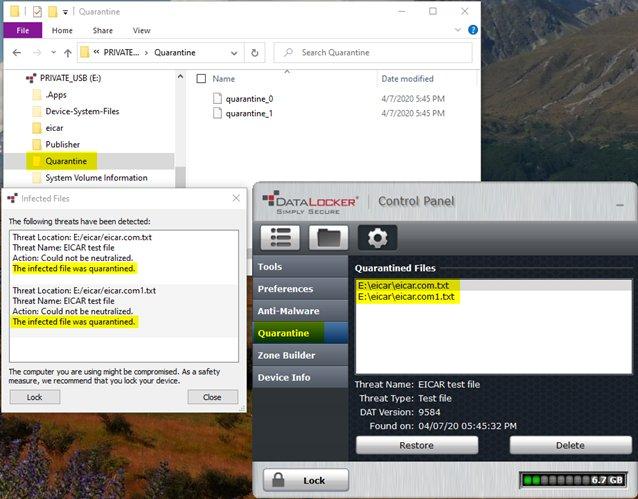Expand the address bar history dropdown
The height and width of the screenshot is (499, 638).
click(x=233, y=52)
